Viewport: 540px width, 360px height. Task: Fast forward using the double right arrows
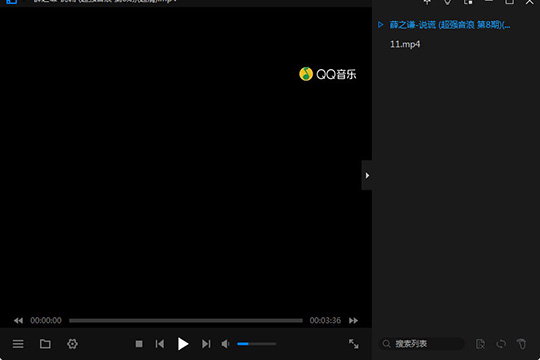click(x=353, y=321)
